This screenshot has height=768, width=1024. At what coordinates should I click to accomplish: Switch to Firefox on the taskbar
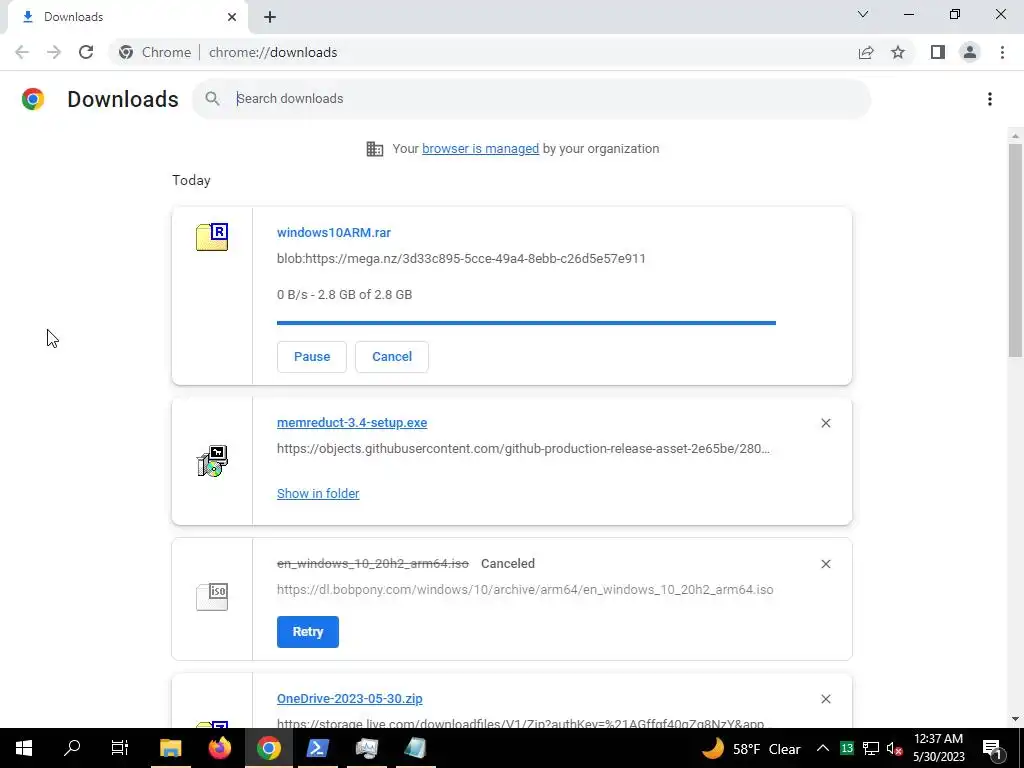click(x=219, y=748)
